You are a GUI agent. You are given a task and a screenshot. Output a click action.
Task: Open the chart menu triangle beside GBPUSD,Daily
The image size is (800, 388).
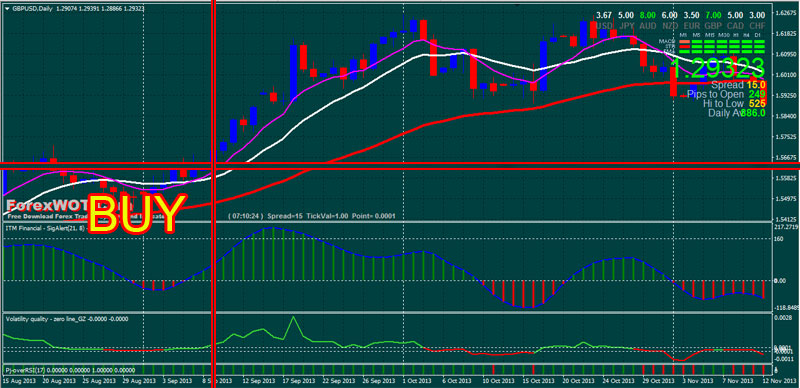[6, 10]
